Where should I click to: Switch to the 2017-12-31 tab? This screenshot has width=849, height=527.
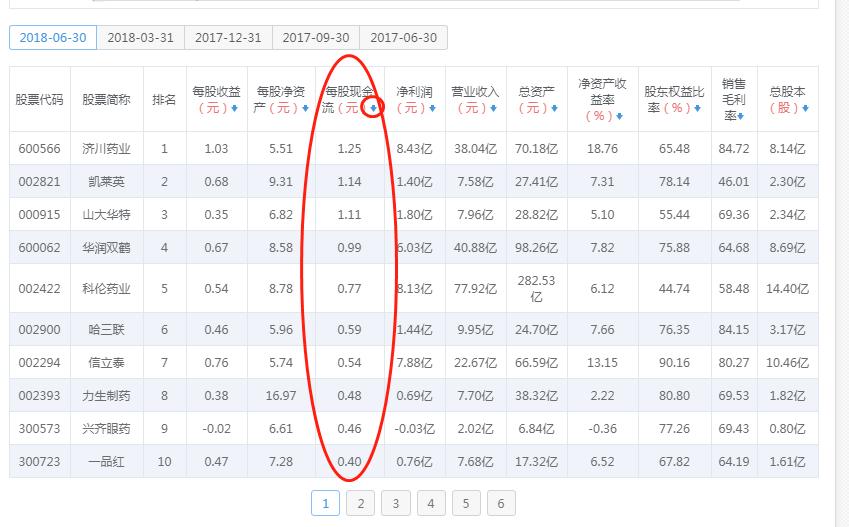(x=228, y=37)
